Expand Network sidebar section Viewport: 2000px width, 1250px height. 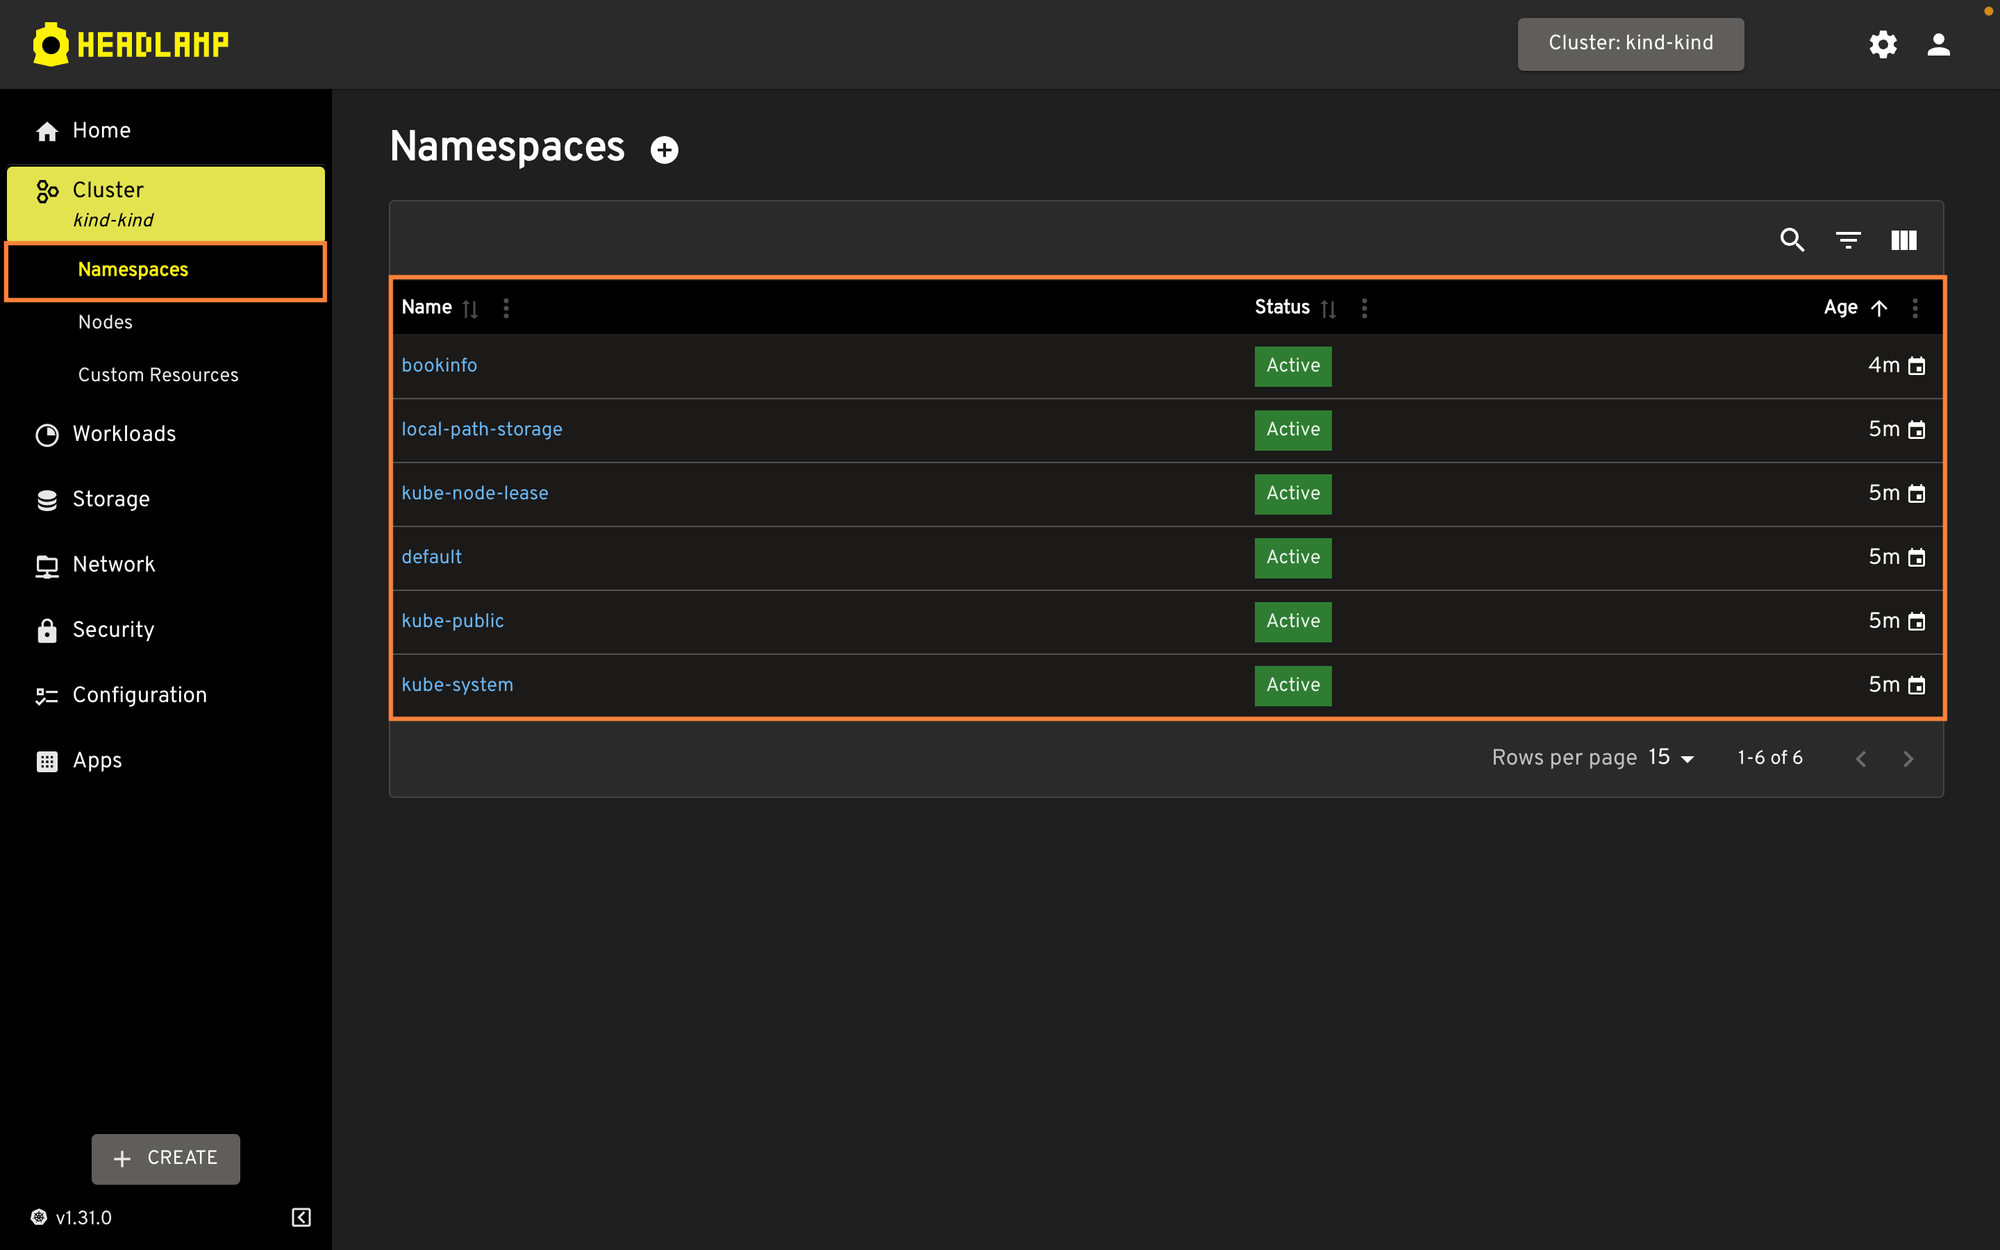tap(166, 565)
